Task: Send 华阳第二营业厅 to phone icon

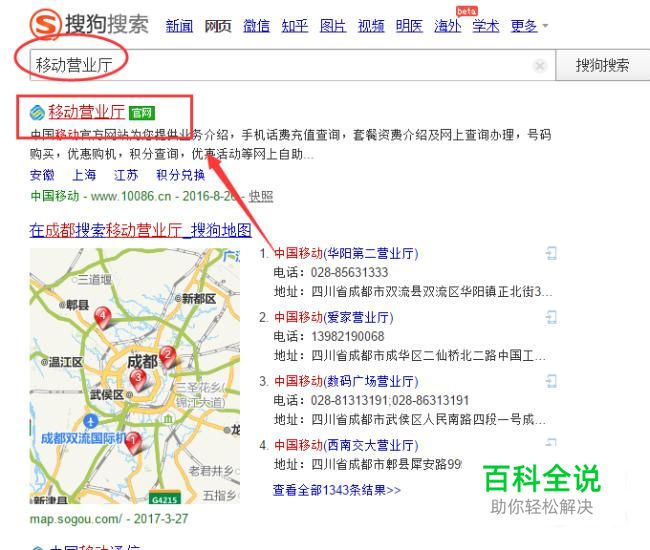Action: pos(551,253)
